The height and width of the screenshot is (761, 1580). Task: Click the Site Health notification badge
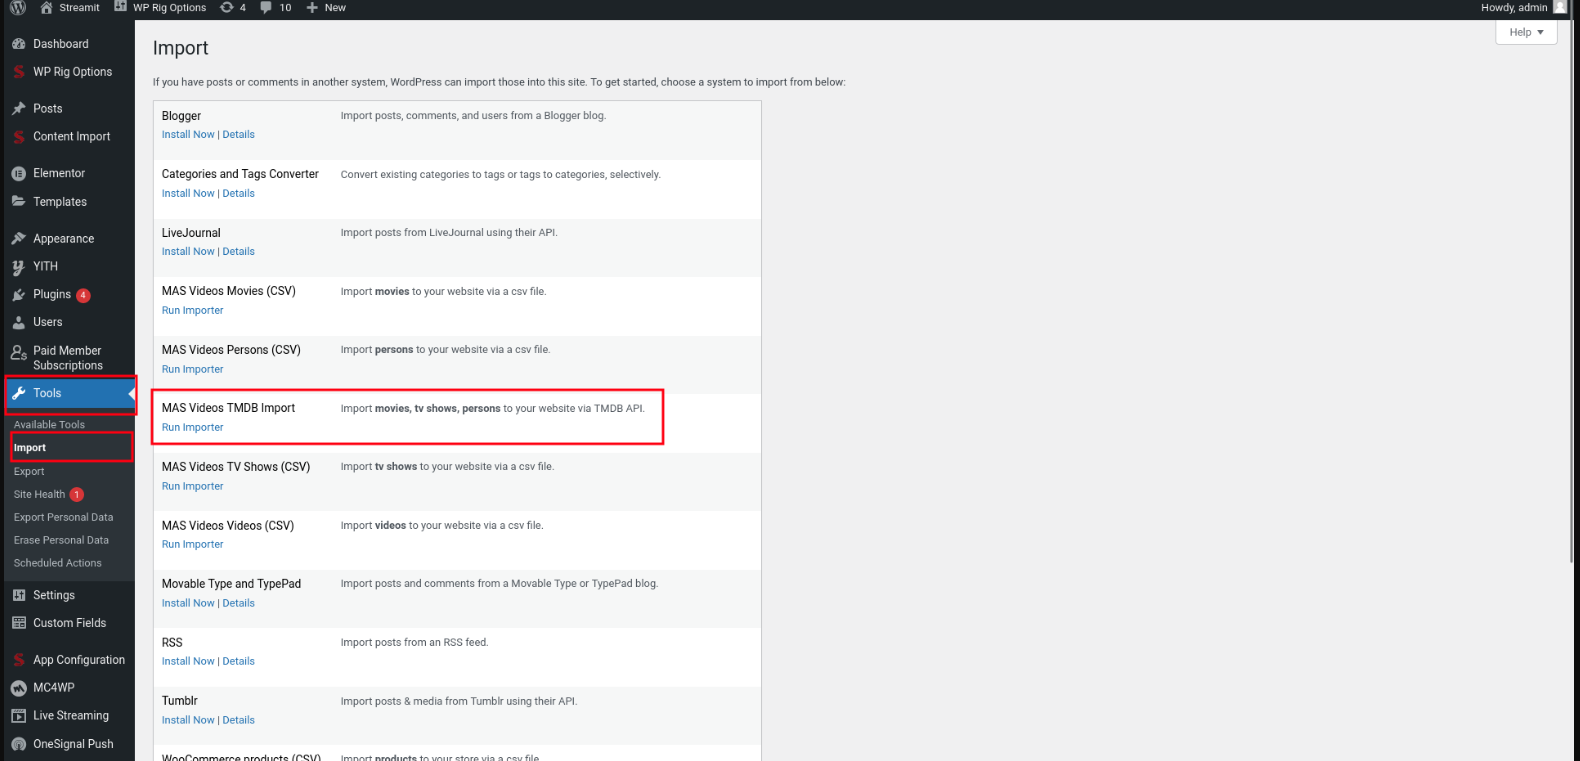[77, 494]
